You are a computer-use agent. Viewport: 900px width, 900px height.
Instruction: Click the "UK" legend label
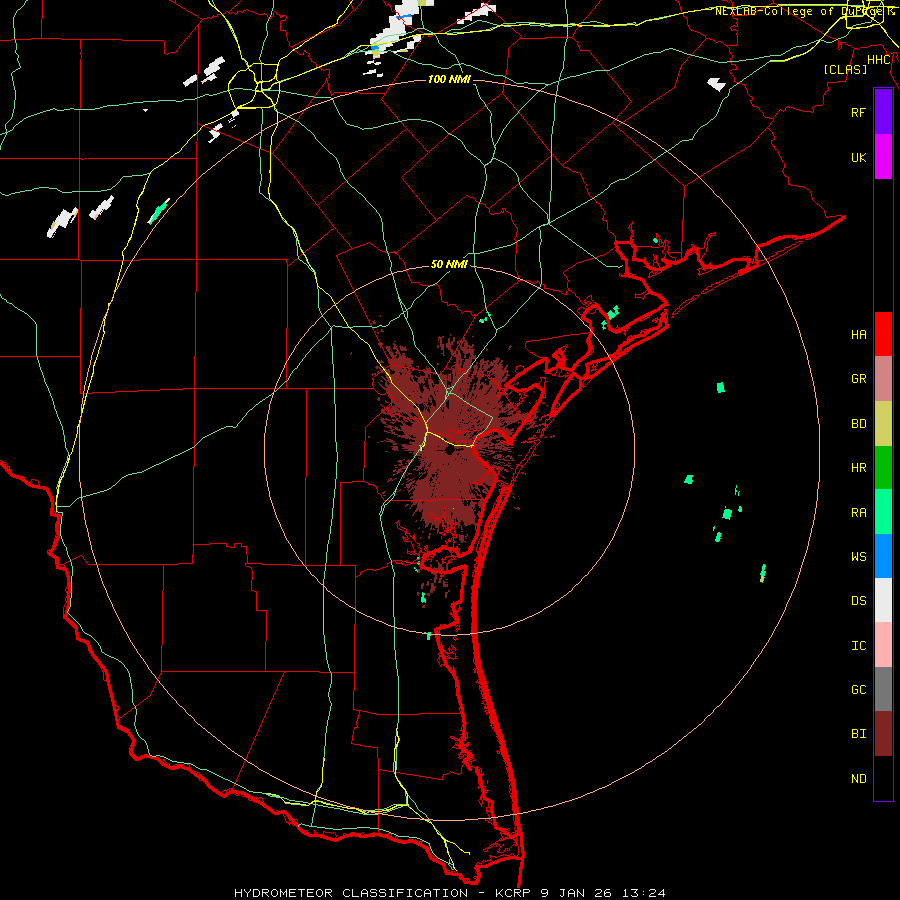point(858,157)
